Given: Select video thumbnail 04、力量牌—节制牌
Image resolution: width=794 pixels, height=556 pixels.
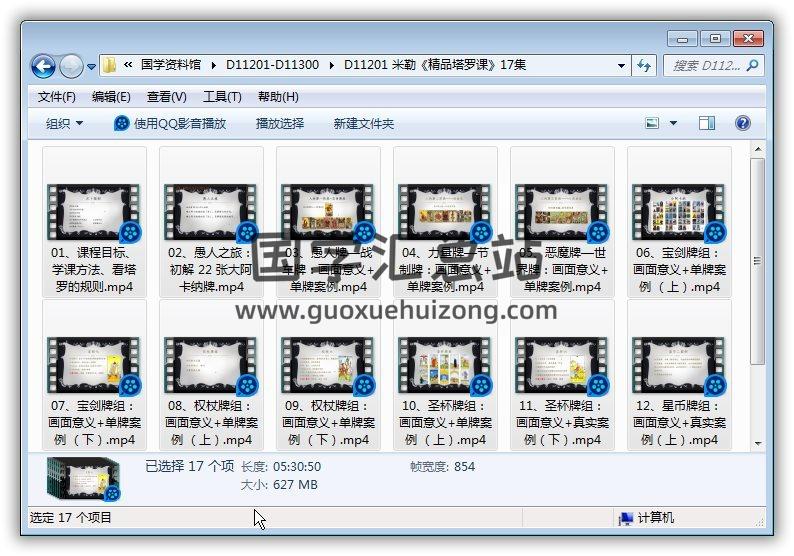Looking at the screenshot, I should (445, 212).
